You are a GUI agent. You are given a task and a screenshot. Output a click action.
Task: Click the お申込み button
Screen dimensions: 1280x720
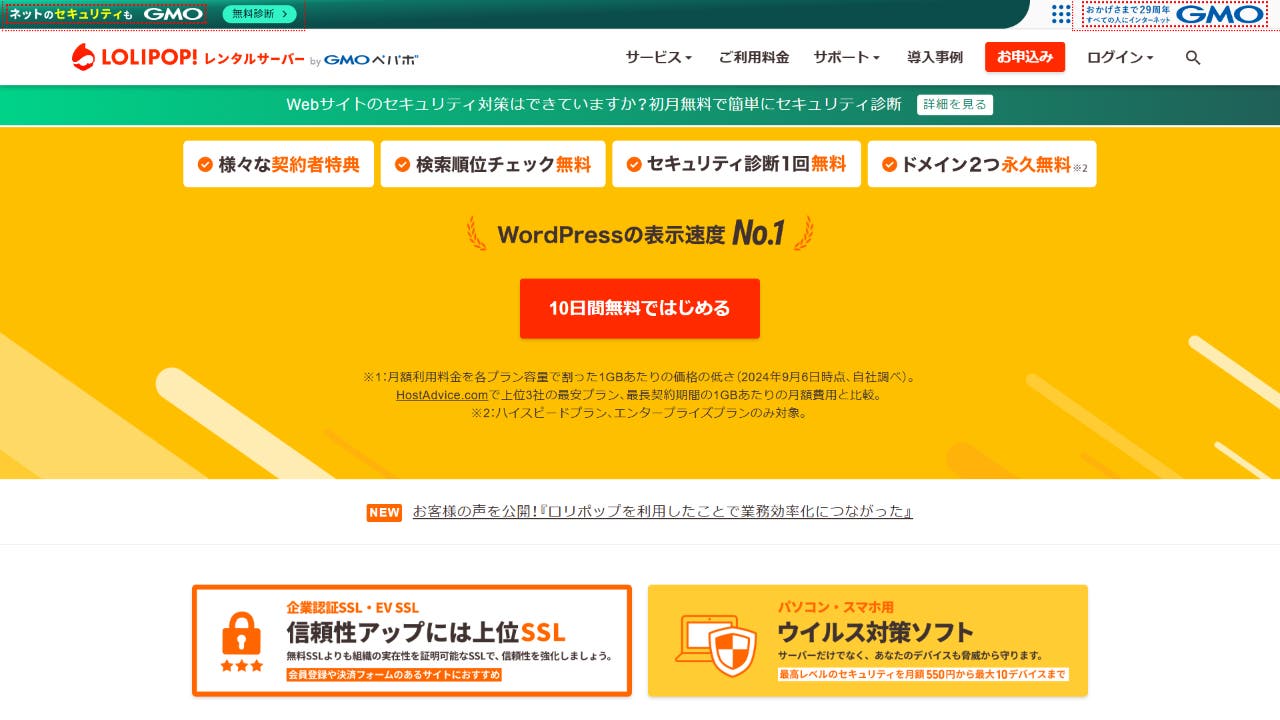click(1025, 57)
